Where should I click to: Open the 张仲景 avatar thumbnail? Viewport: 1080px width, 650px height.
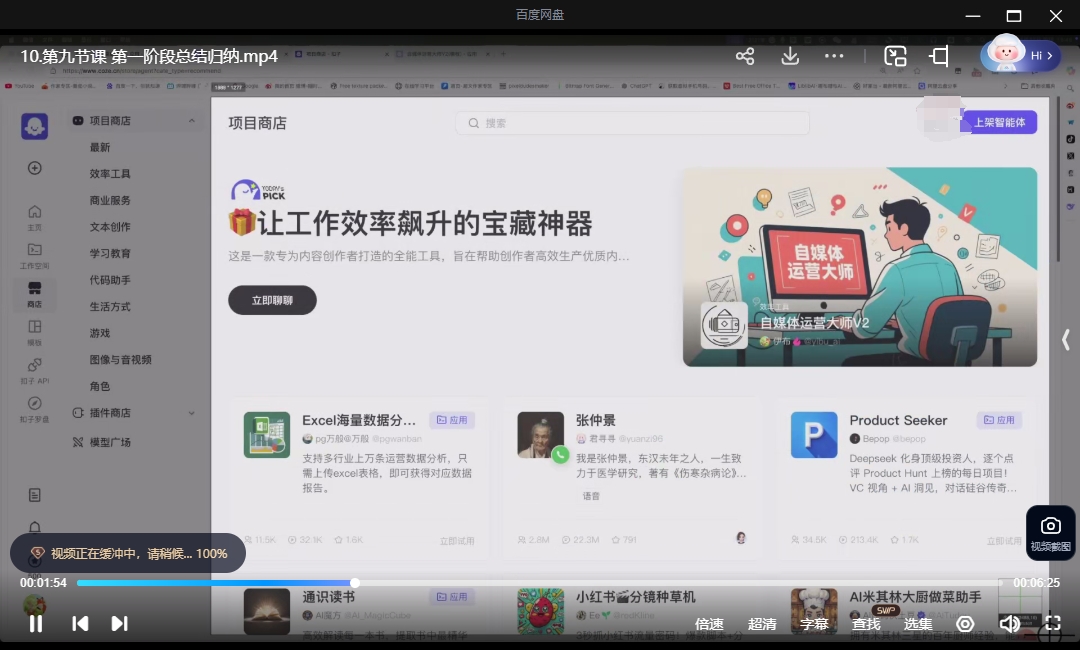pyautogui.click(x=541, y=435)
